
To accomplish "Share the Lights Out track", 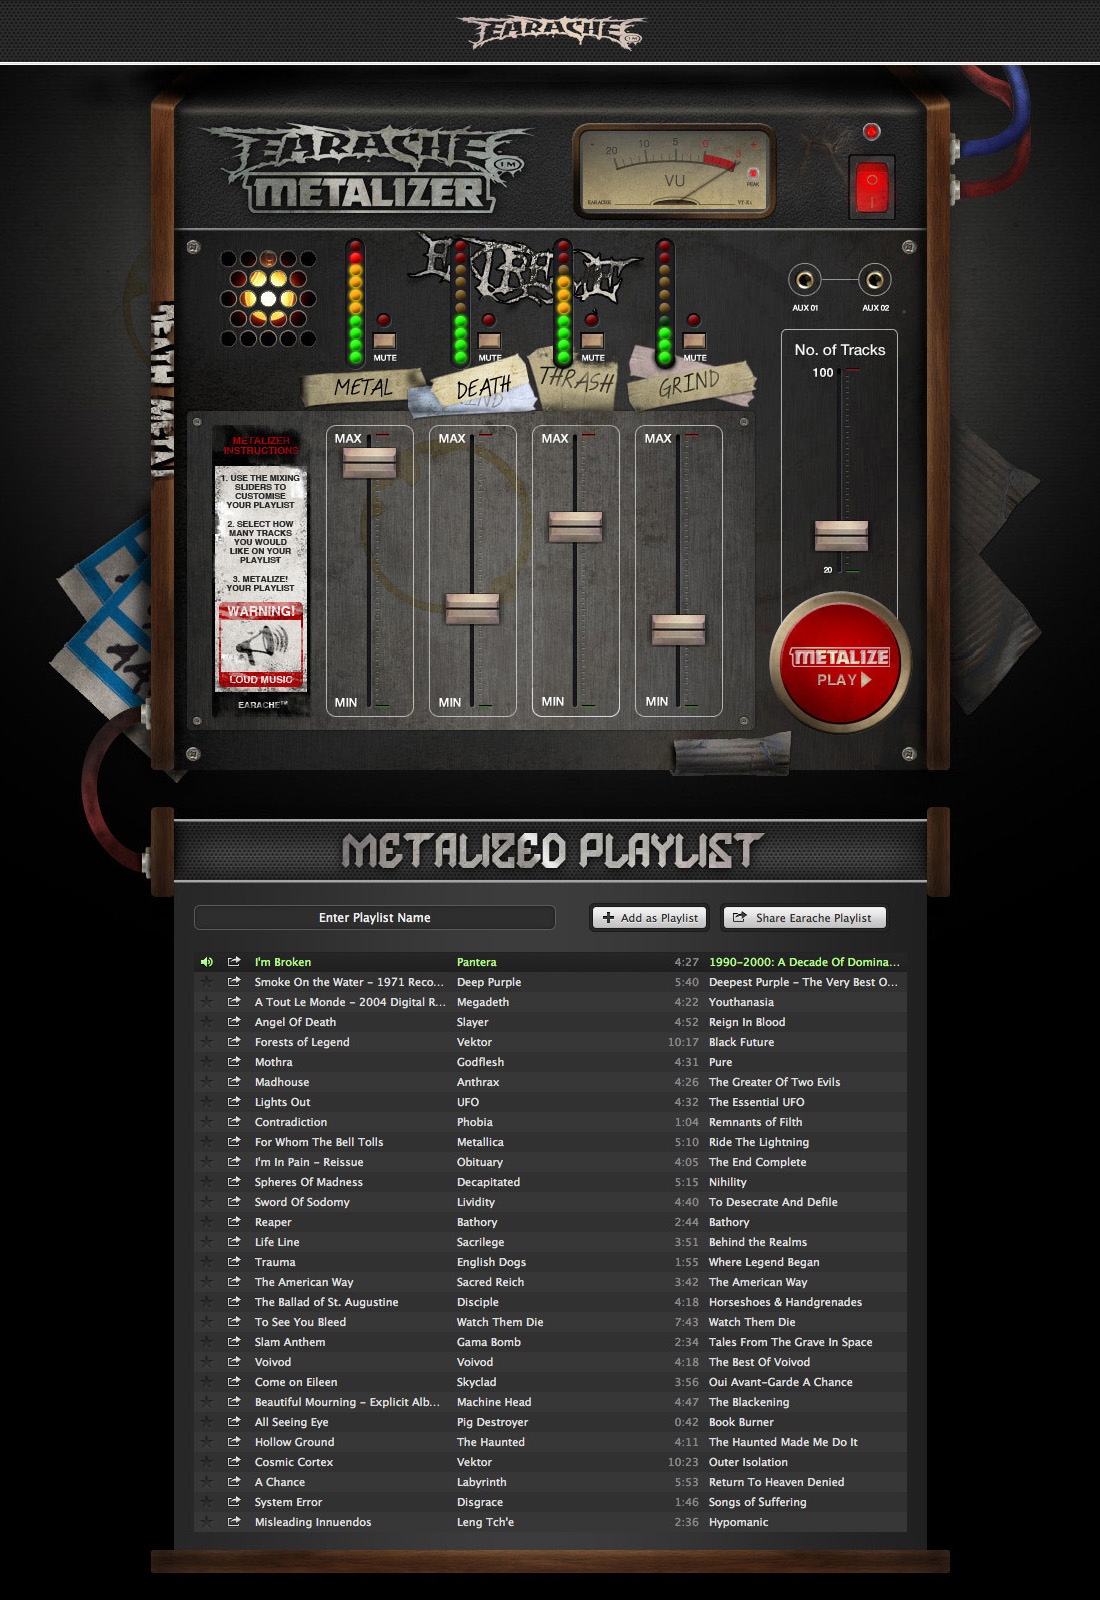I will coord(234,1102).
